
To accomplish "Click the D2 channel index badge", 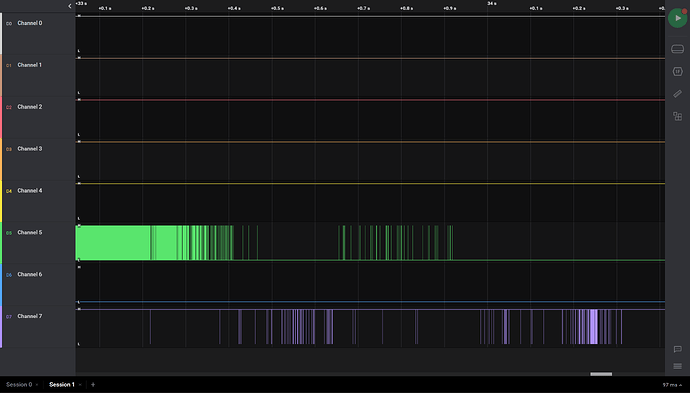I will [x=9, y=107].
